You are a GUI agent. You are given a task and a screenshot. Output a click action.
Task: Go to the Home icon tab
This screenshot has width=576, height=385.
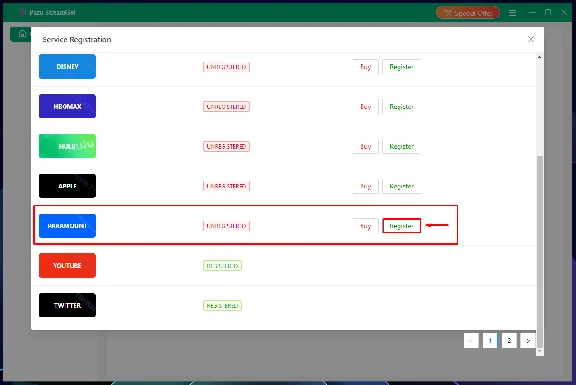click(x=22, y=34)
